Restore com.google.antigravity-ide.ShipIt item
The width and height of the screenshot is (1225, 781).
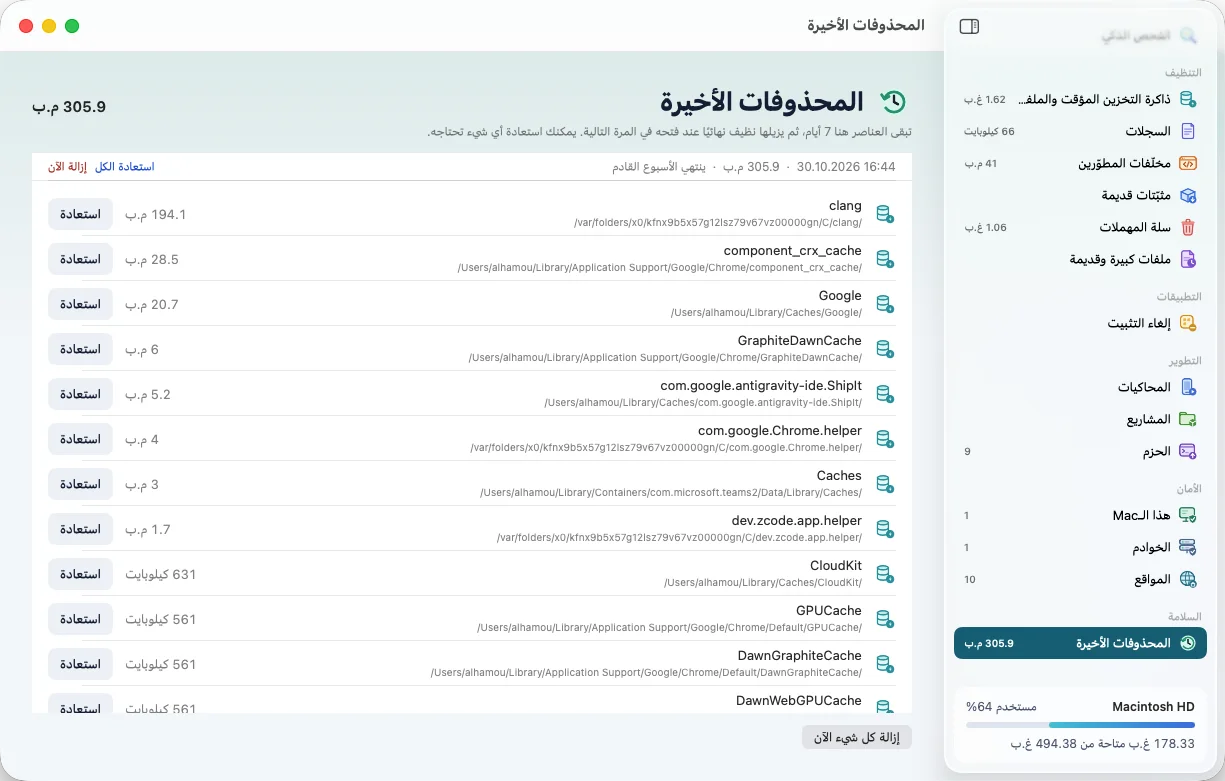coord(80,394)
